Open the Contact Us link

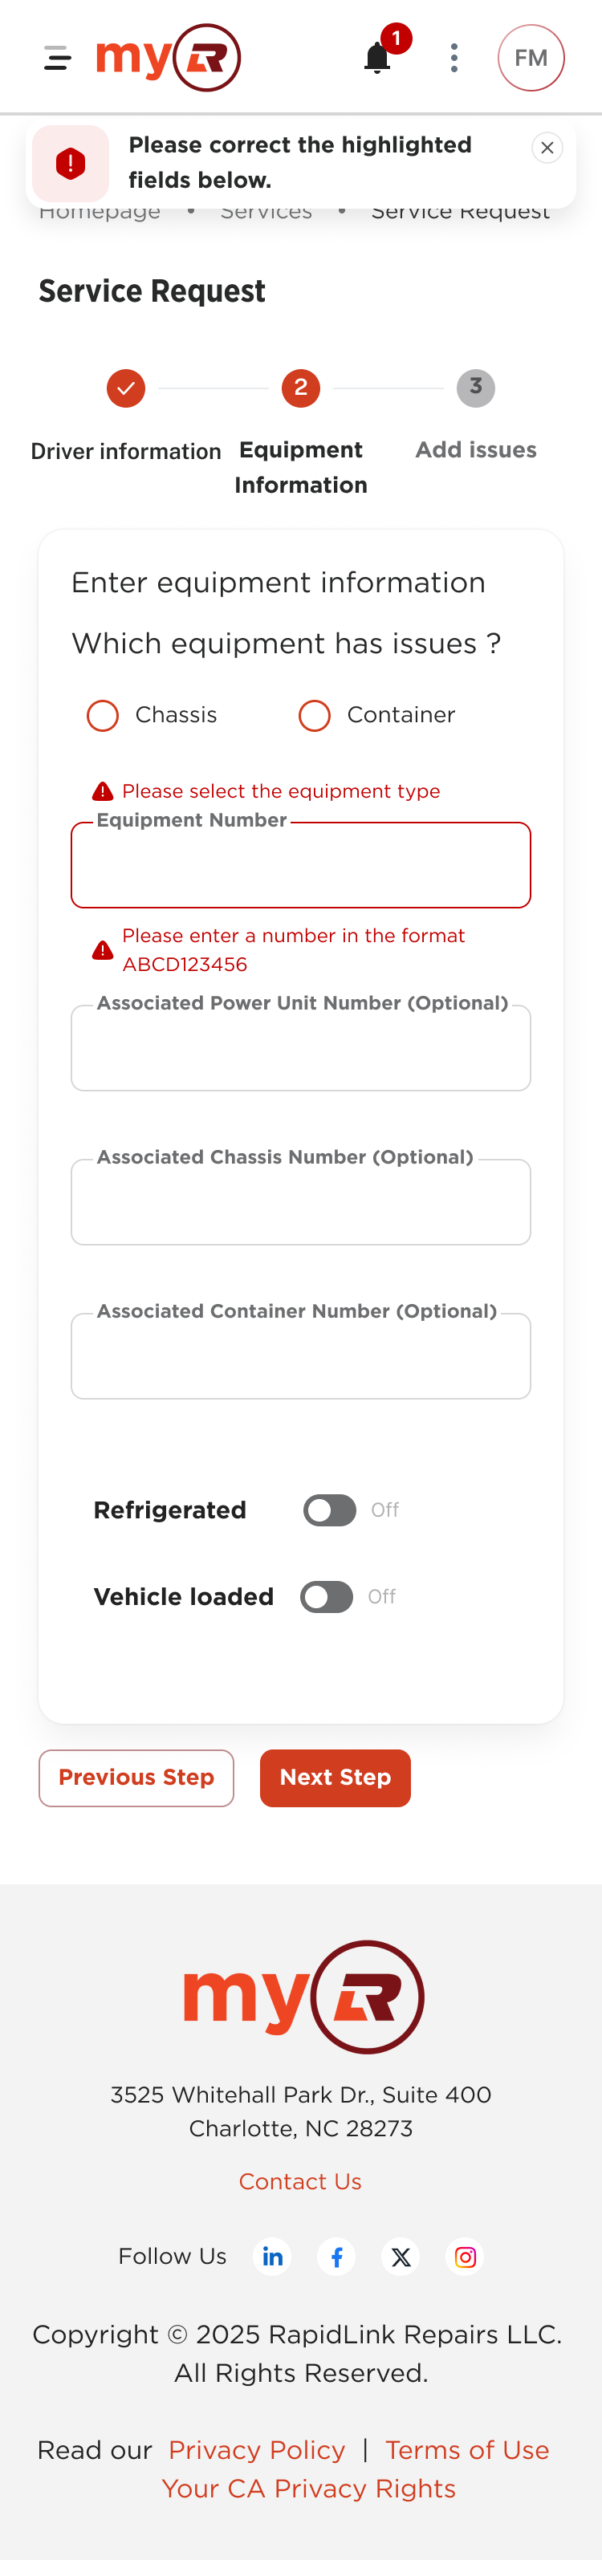(x=300, y=2181)
